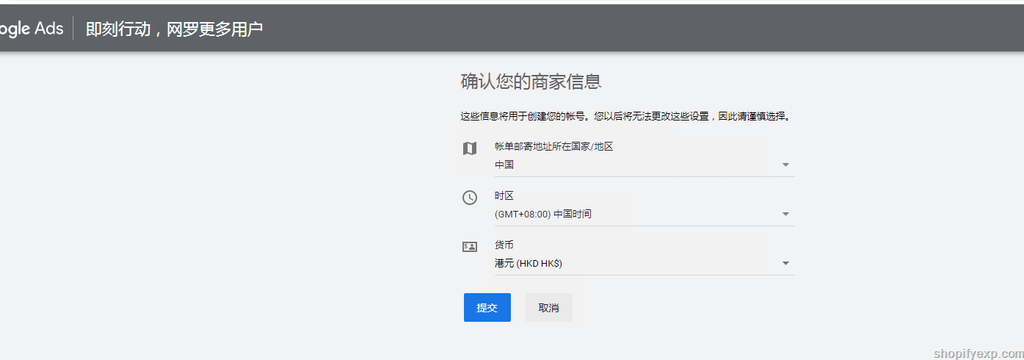
Task: Open the 港元 (HKD HK$) currency dropdown
Action: [x=644, y=263]
